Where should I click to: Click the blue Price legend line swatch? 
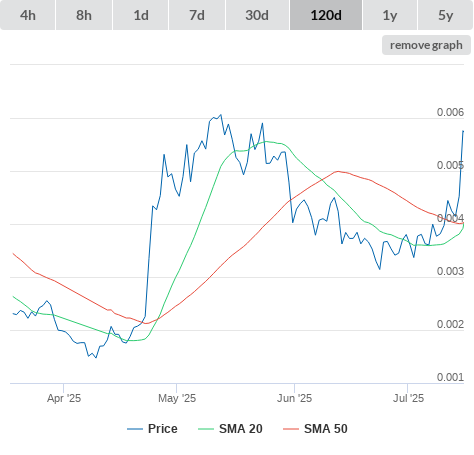[x=135, y=429]
